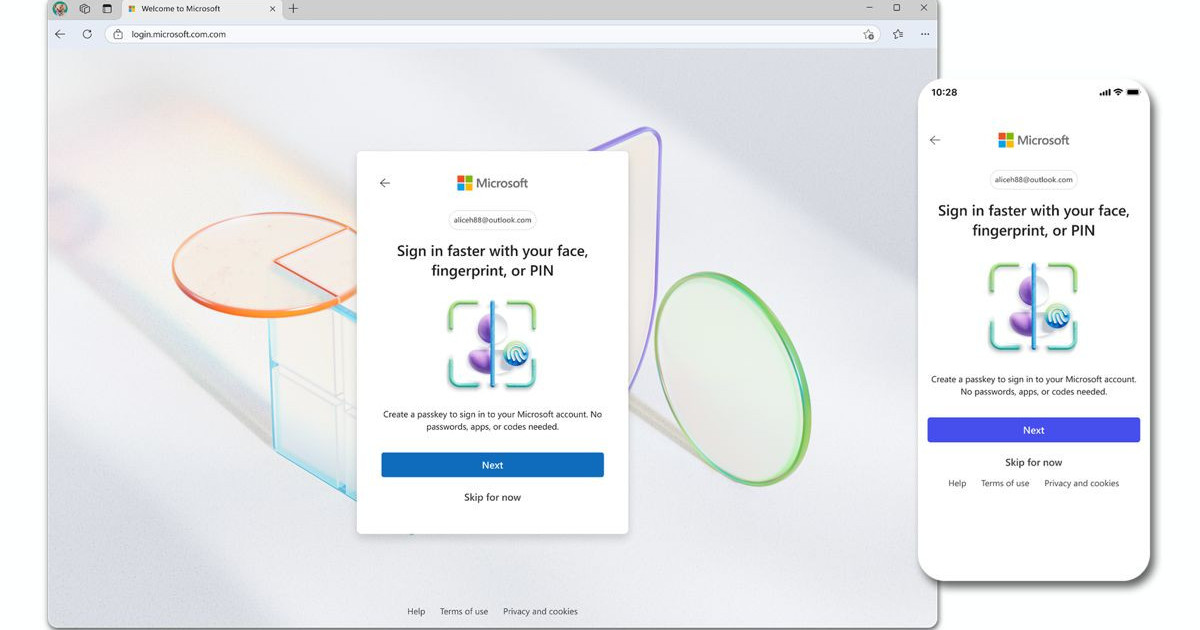Tap aliceh88@outlook.com chip on phone
Image resolution: width=1200 pixels, height=630 pixels.
1033,180
